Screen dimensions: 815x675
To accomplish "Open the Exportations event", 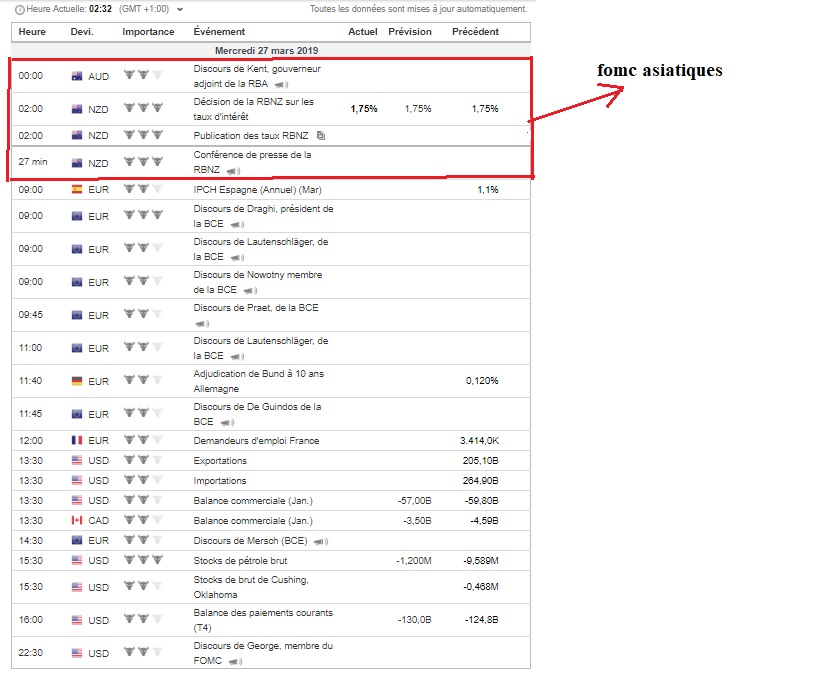I will coord(220,461).
